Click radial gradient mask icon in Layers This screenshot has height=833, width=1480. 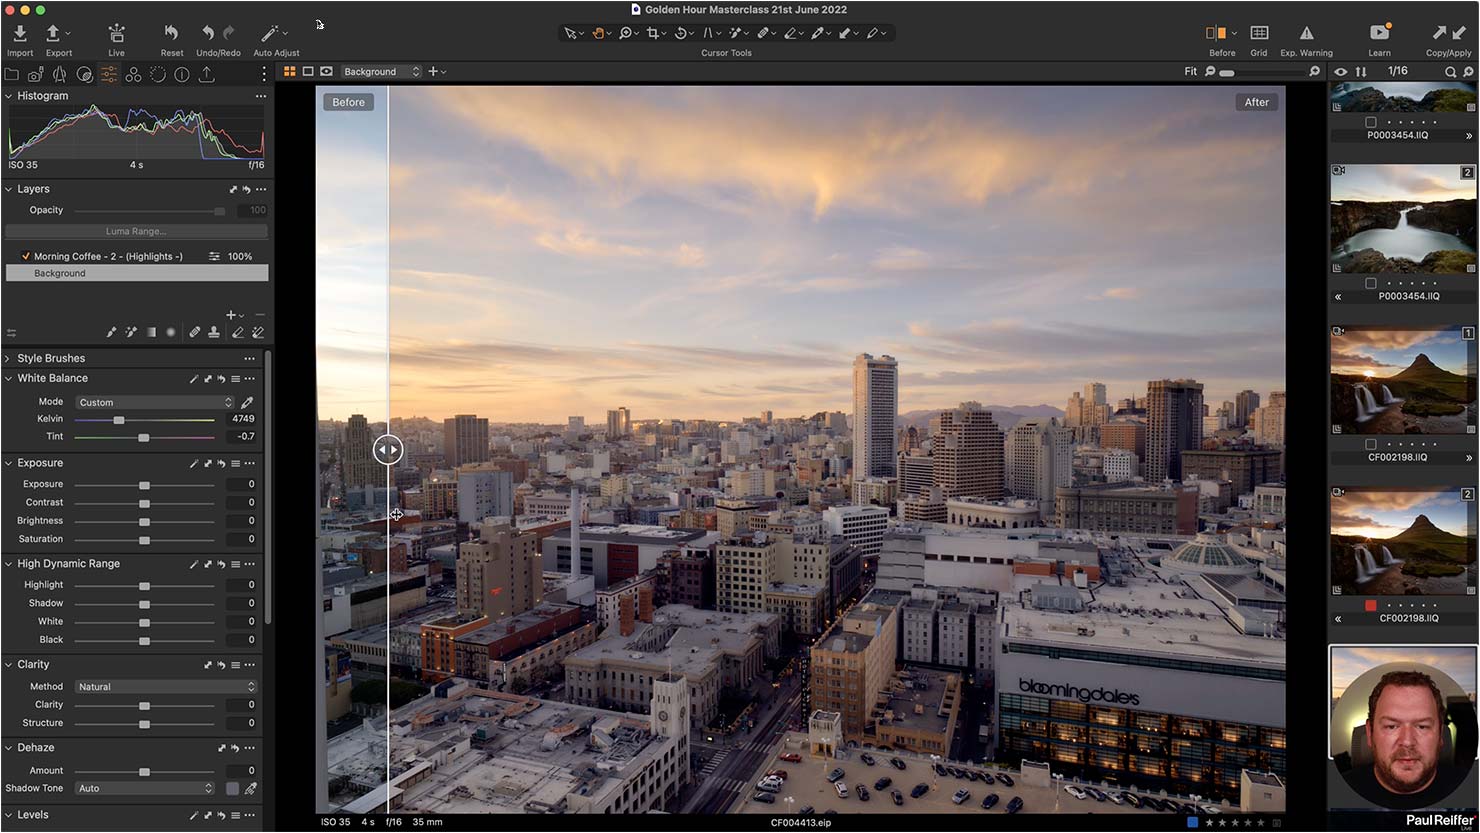click(171, 332)
